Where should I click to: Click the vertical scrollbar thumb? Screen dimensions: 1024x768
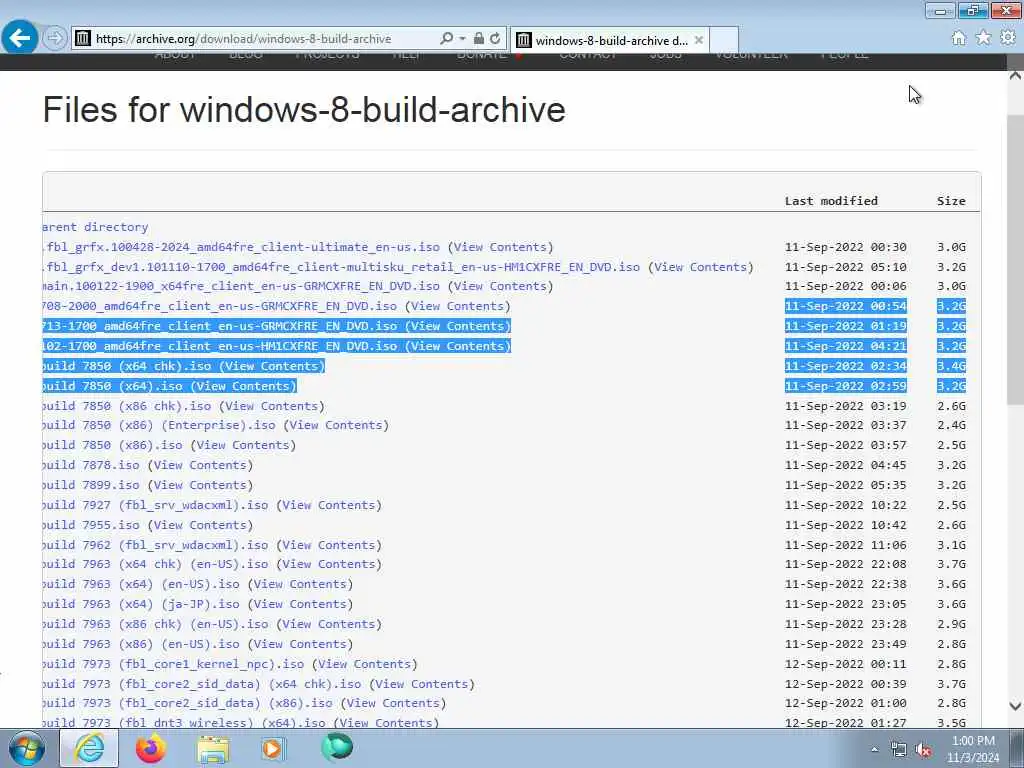pyautogui.click(x=1016, y=258)
